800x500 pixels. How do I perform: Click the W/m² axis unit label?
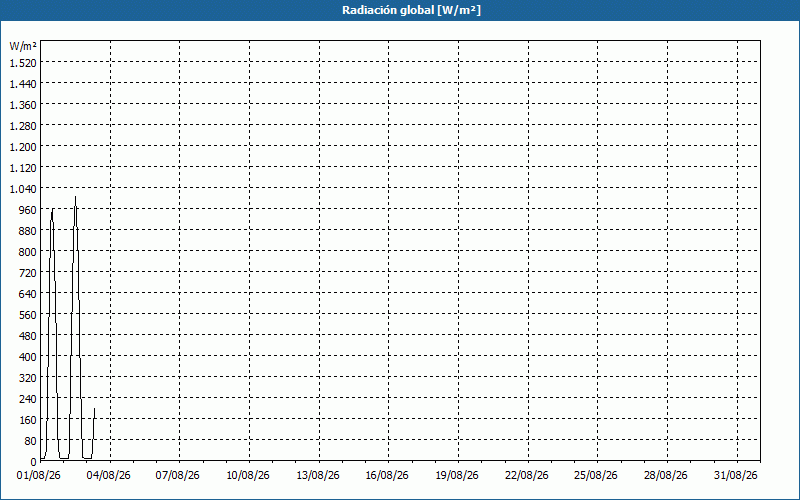point(23,46)
